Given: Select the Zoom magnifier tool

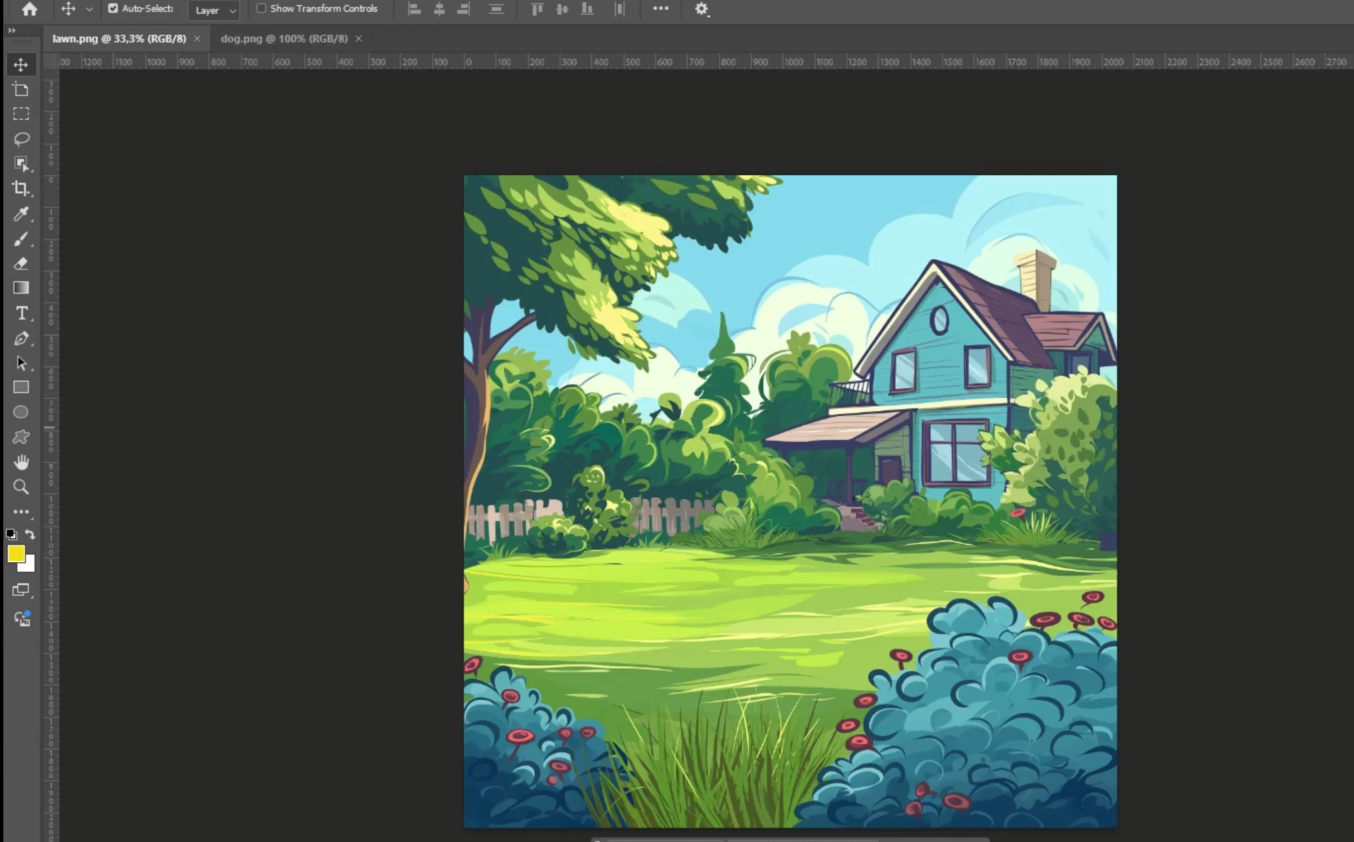Looking at the screenshot, I should tap(21, 487).
